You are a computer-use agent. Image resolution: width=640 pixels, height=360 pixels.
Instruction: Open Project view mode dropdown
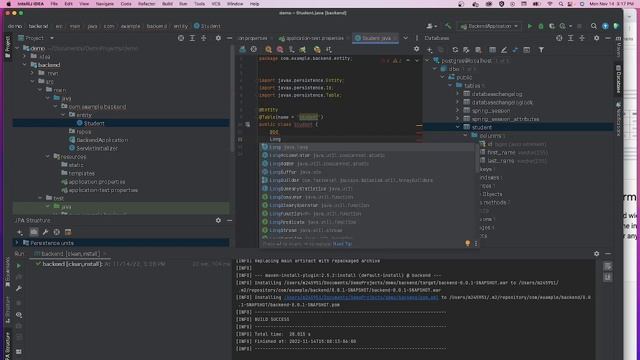(x=52, y=38)
